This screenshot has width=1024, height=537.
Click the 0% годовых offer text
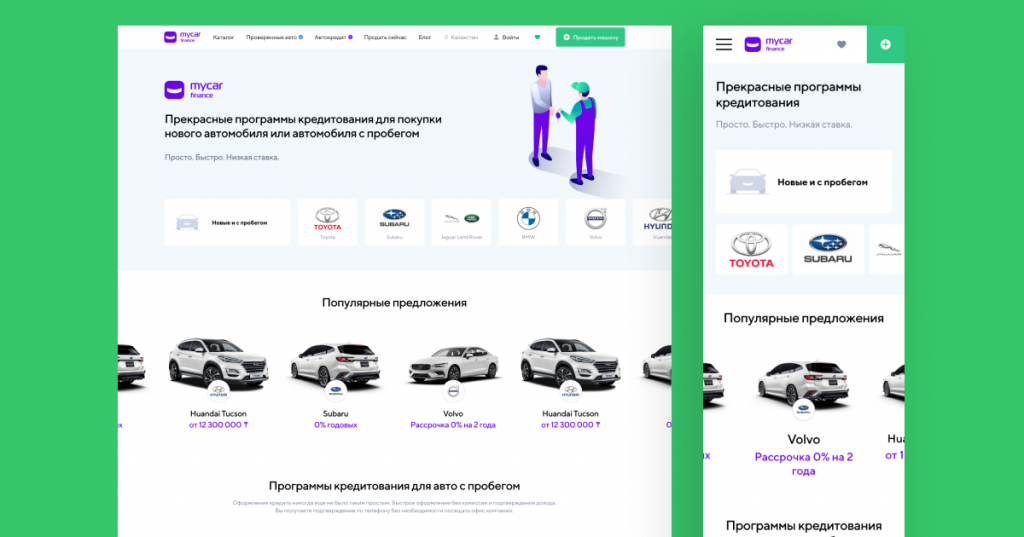click(336, 425)
